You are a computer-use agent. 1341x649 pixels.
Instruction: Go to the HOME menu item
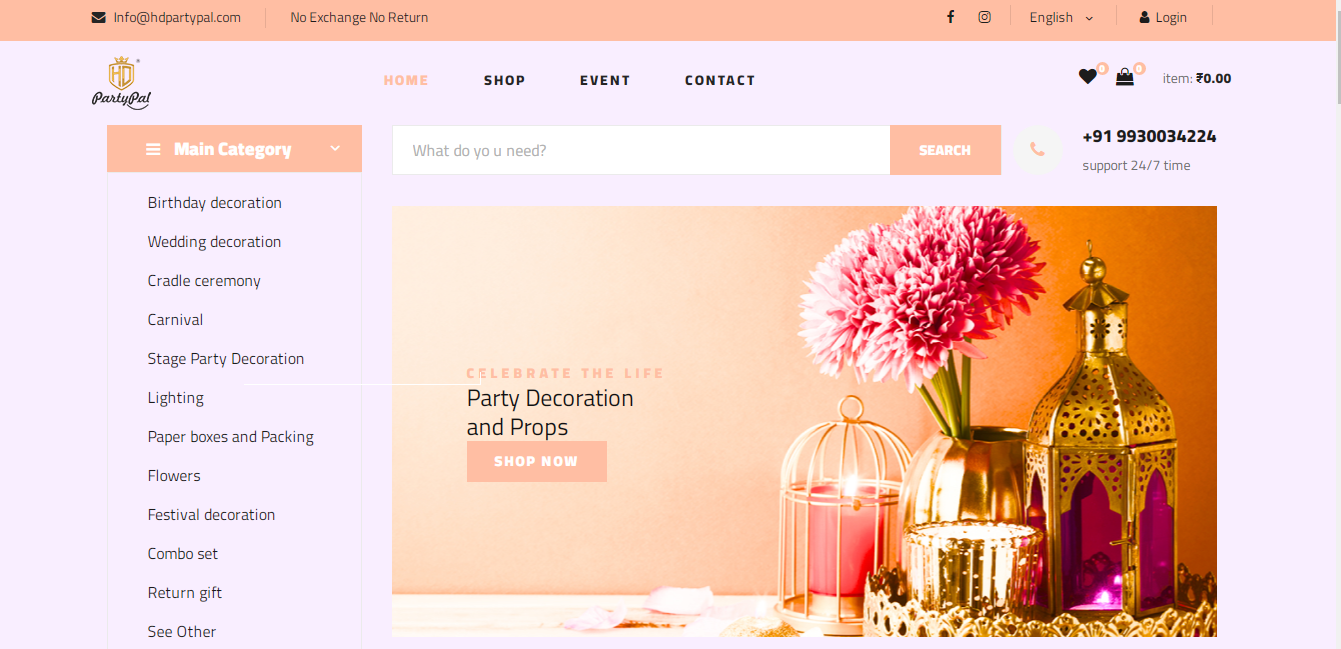(x=406, y=80)
